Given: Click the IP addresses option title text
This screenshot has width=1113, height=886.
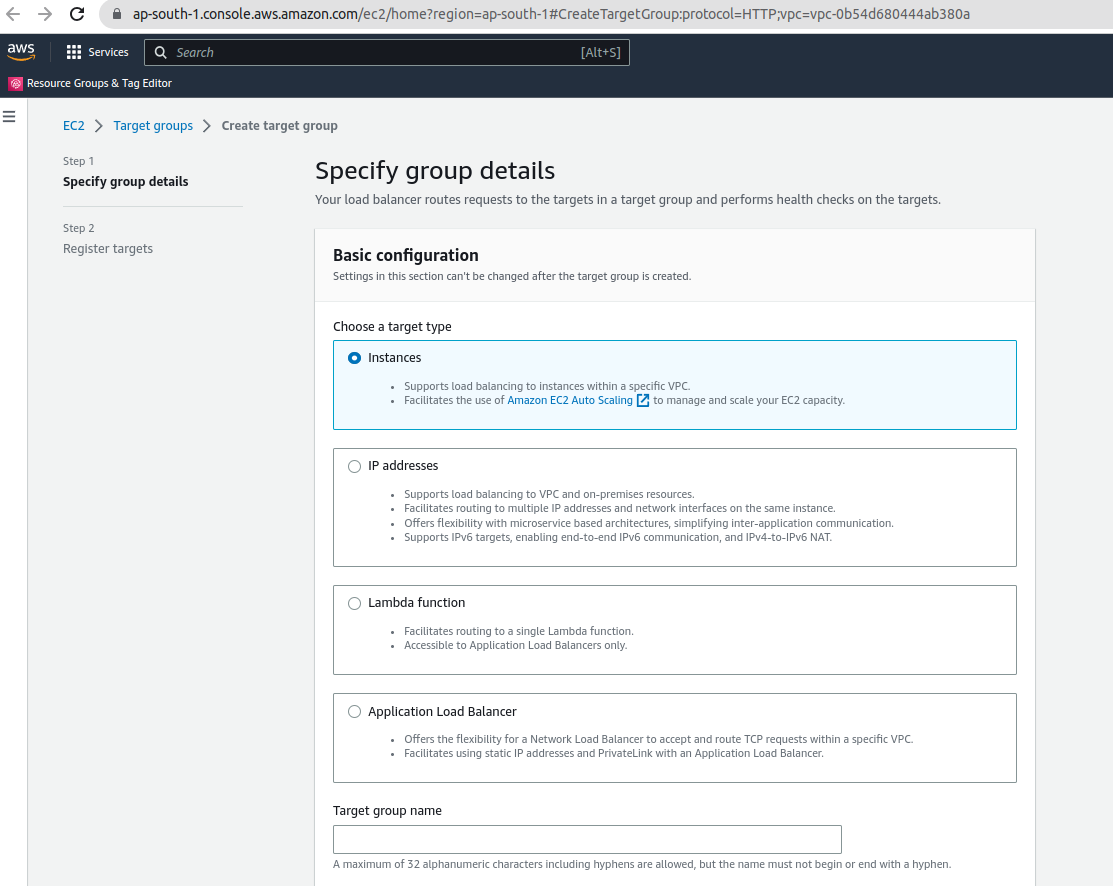Looking at the screenshot, I should click(403, 466).
